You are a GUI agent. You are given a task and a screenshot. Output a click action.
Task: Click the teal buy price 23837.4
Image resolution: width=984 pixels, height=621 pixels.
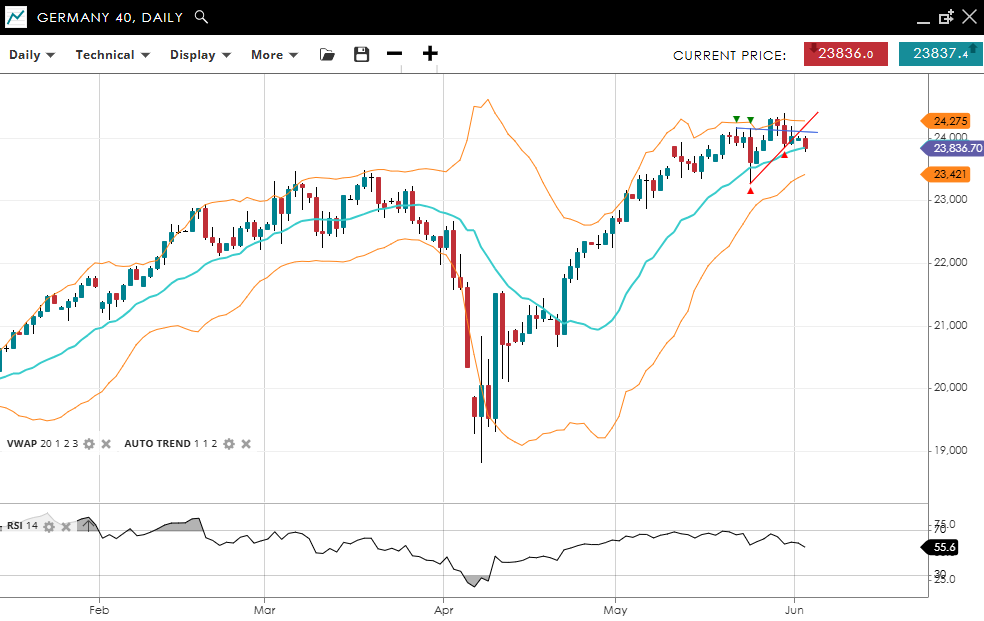pyautogui.click(x=940, y=55)
